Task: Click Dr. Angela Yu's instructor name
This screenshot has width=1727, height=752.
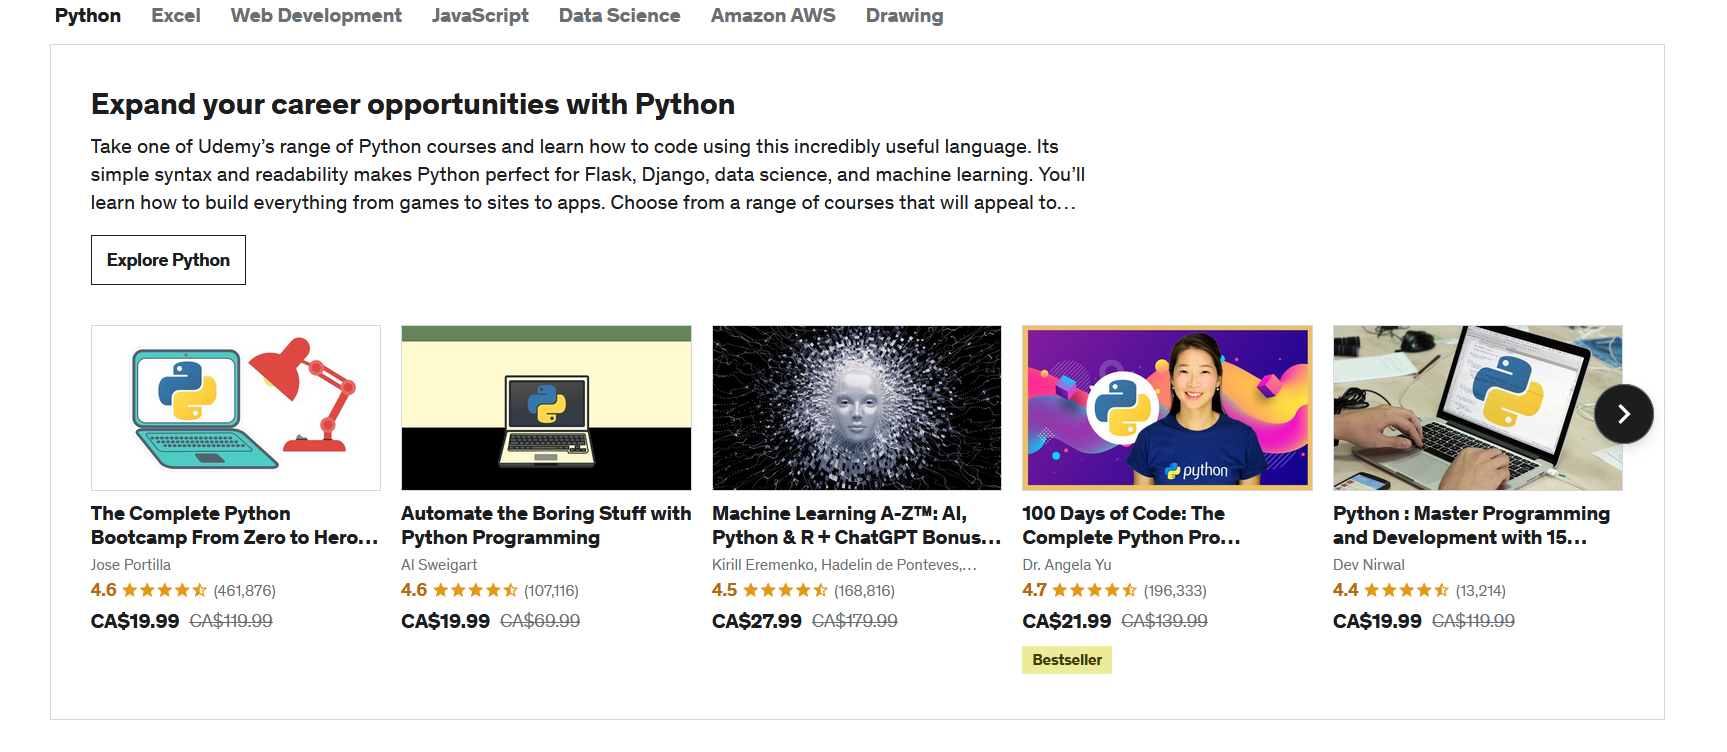Action: tap(1066, 564)
